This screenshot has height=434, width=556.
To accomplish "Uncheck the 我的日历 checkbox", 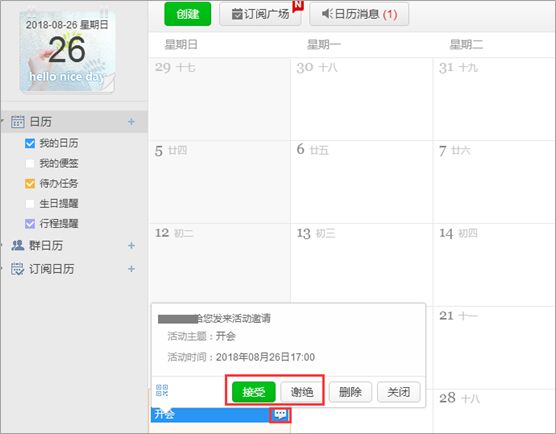I will (x=30, y=143).
